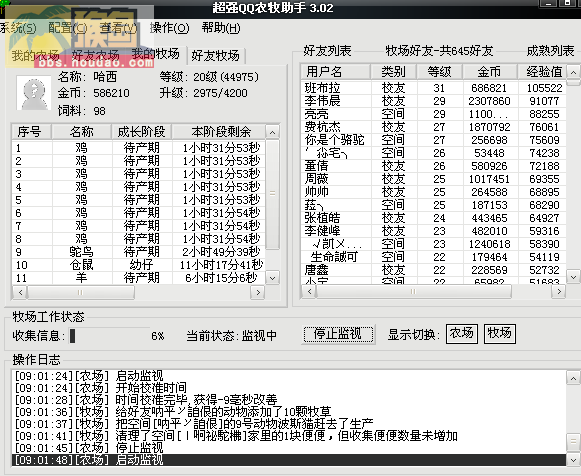
Task: Select highlighted log entry at 09:01:48
Action: (289, 460)
